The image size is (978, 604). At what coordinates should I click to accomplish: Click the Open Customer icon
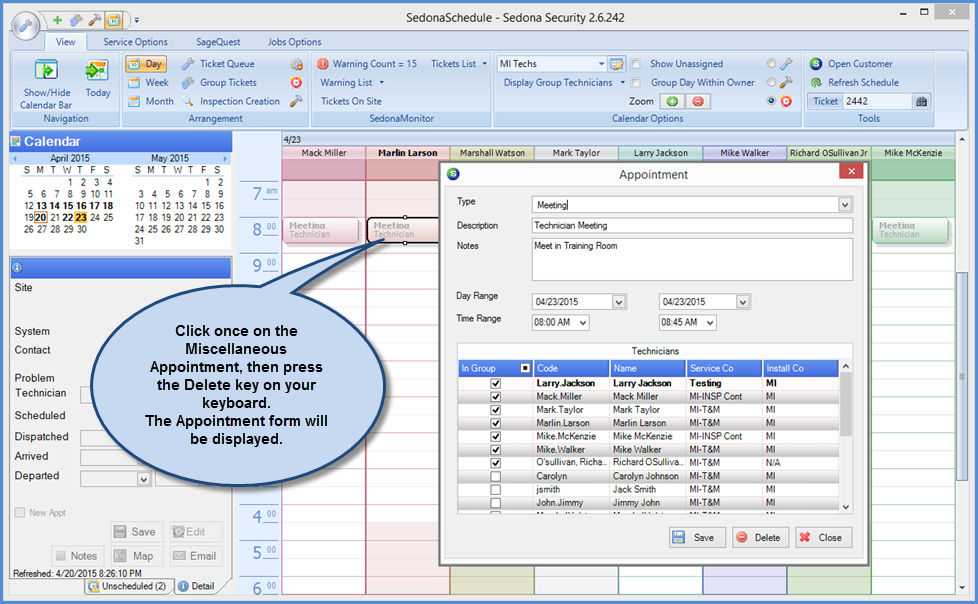click(816, 64)
